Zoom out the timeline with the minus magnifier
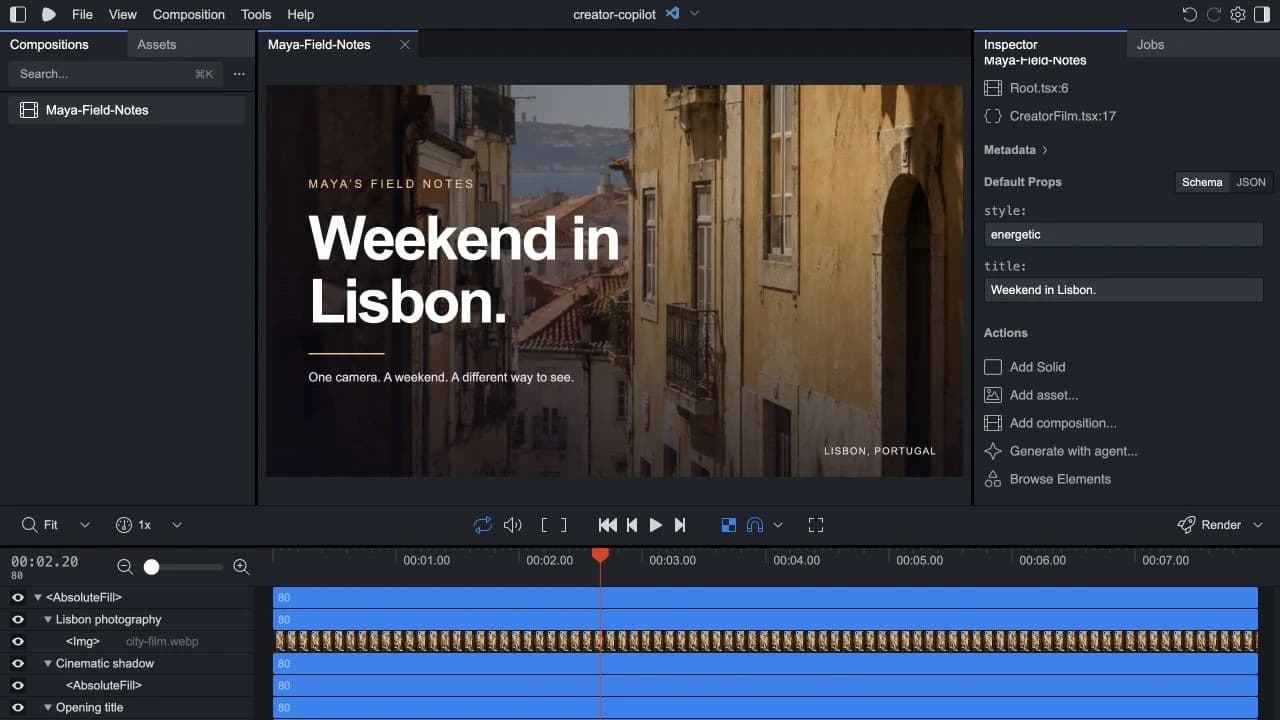The height and width of the screenshot is (720, 1280). pos(125,567)
